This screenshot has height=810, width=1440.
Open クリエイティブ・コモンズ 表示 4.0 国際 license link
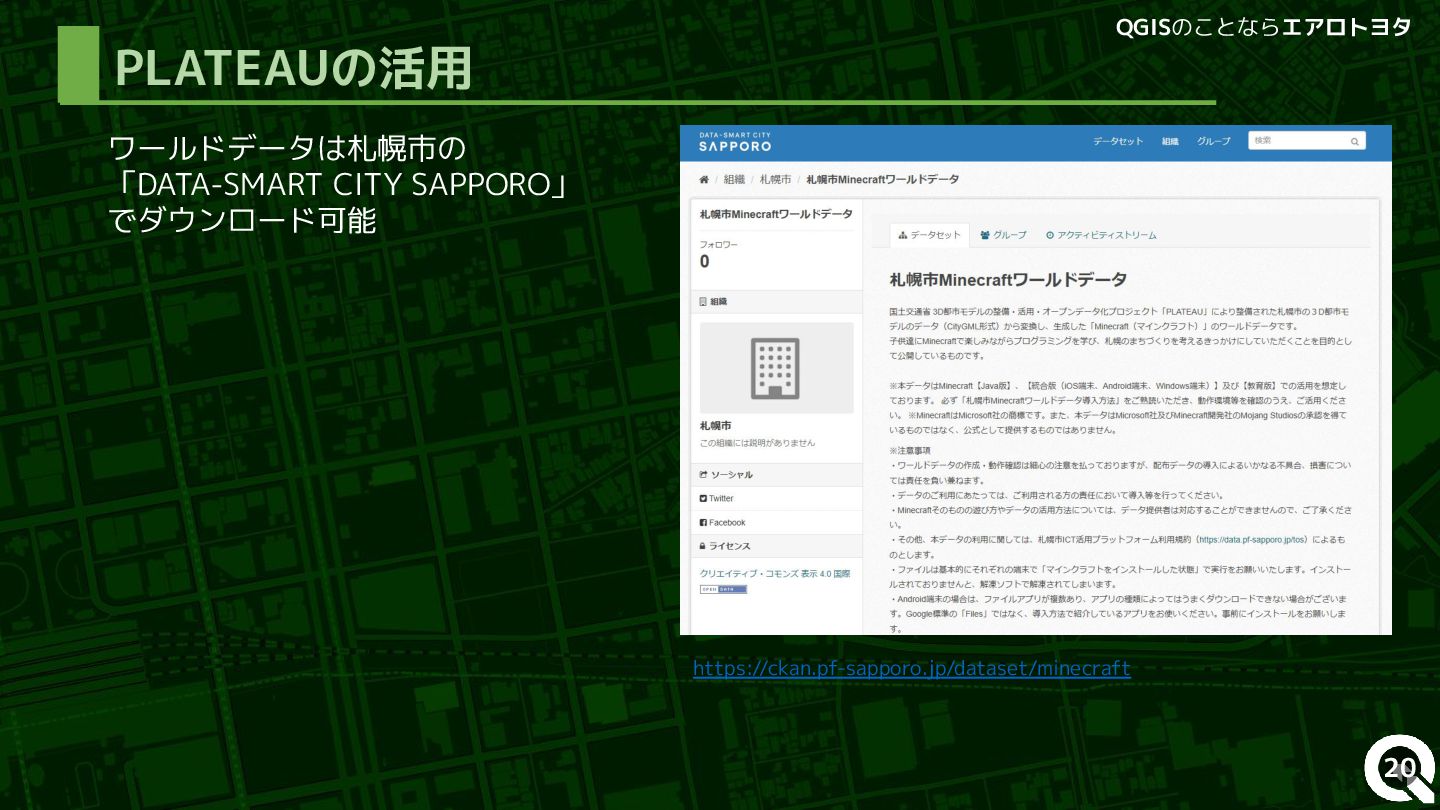coord(775,574)
